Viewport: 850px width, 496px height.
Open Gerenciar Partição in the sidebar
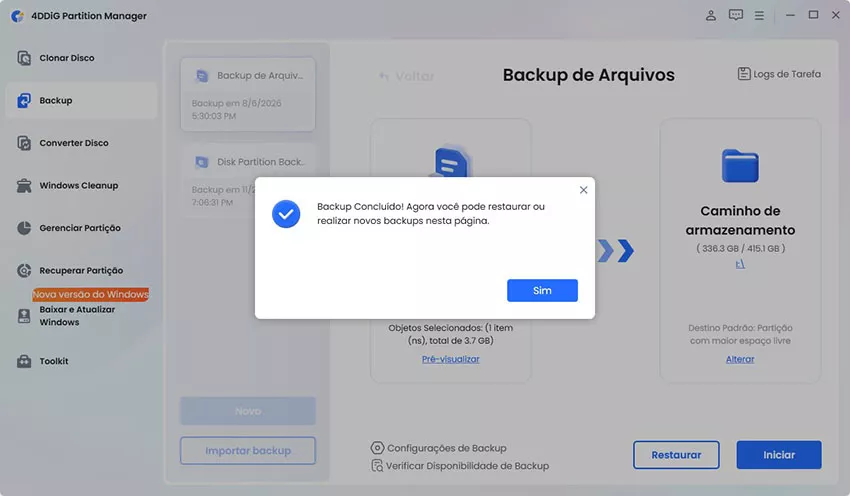(x=81, y=228)
